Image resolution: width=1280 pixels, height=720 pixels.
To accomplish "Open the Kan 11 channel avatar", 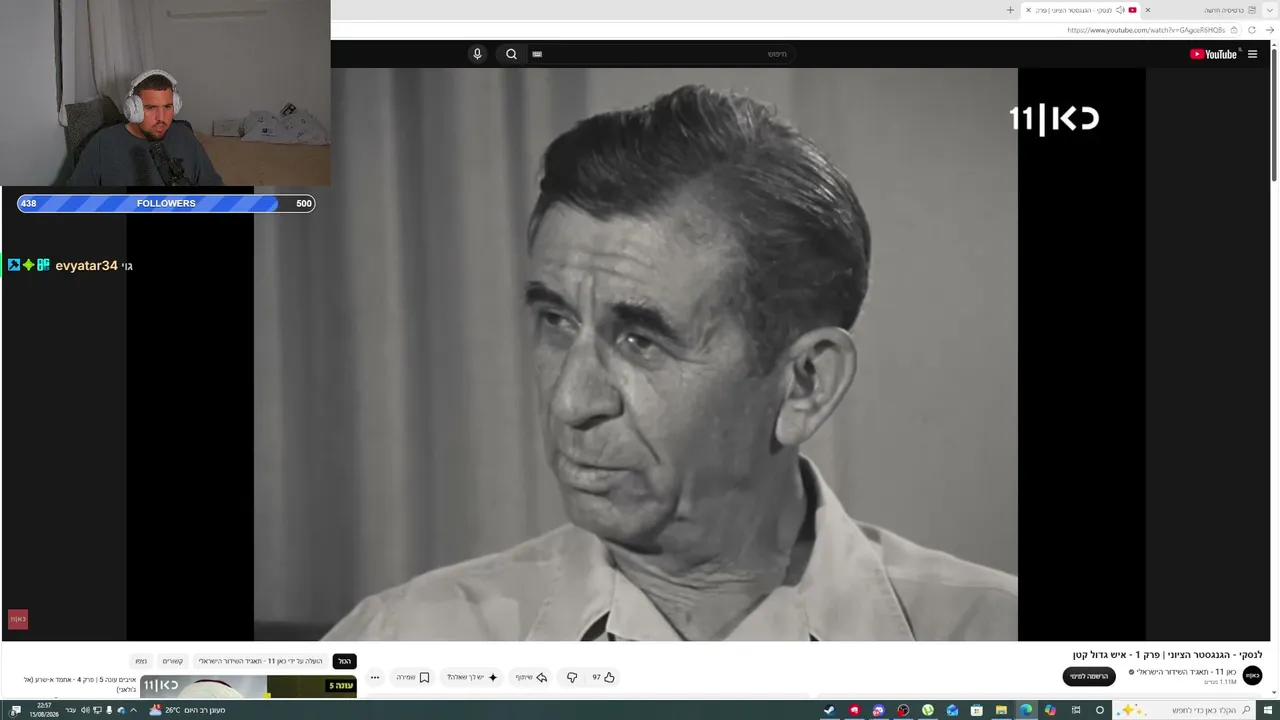I will pyautogui.click(x=1252, y=676).
